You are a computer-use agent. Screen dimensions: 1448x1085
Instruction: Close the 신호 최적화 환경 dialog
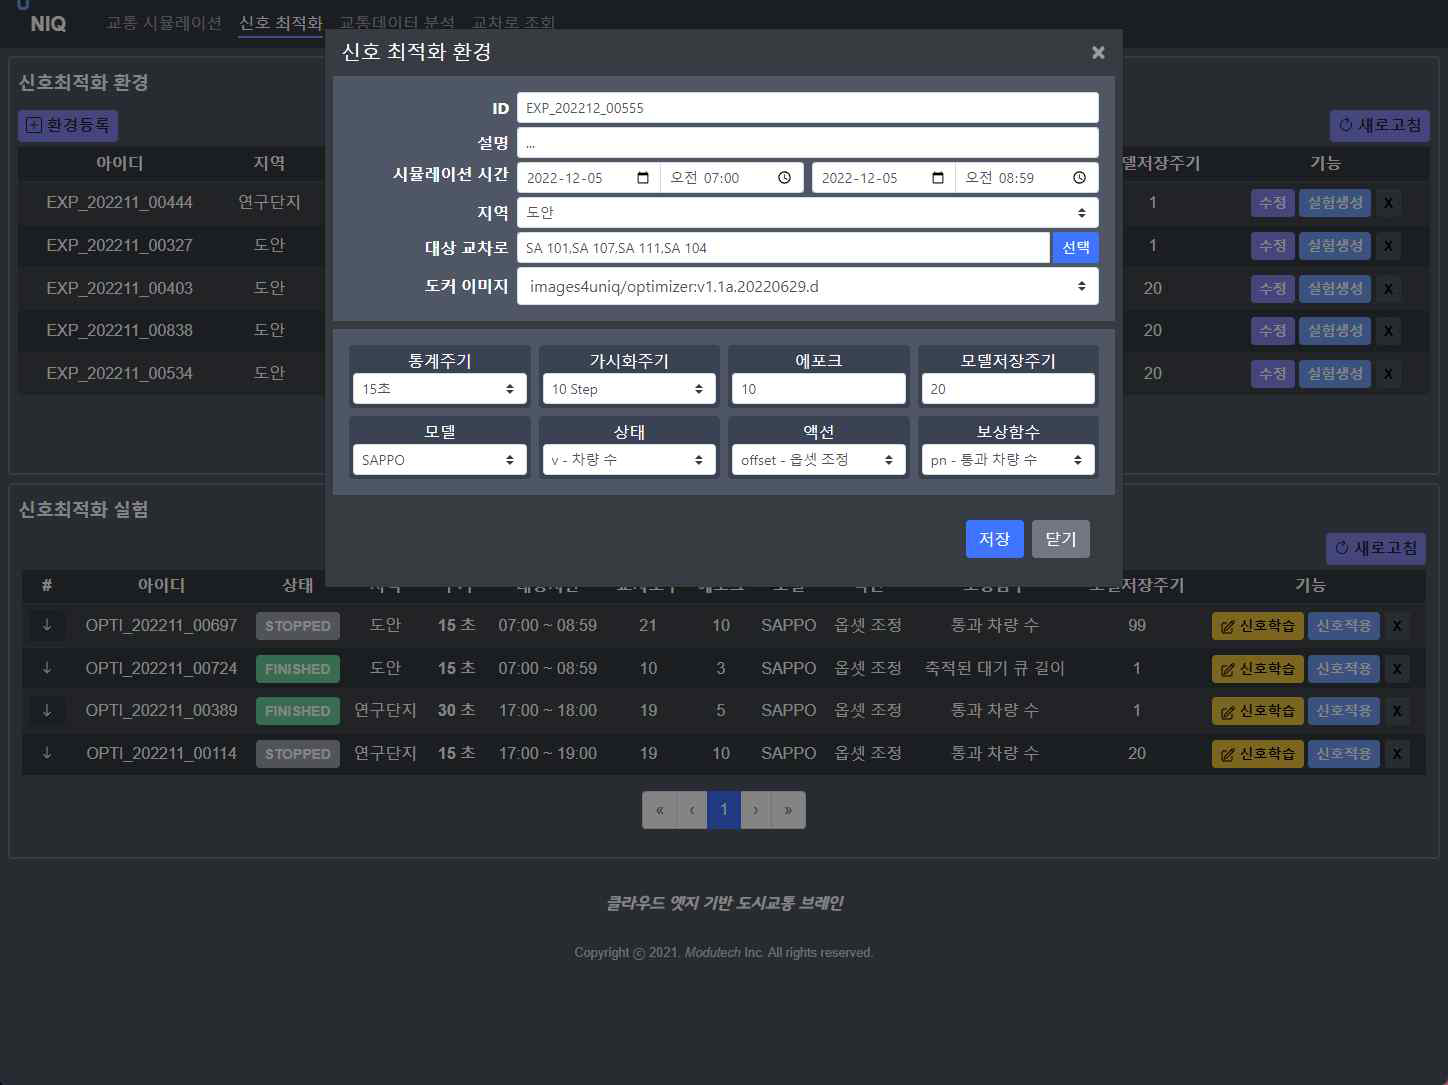pyautogui.click(x=1098, y=52)
